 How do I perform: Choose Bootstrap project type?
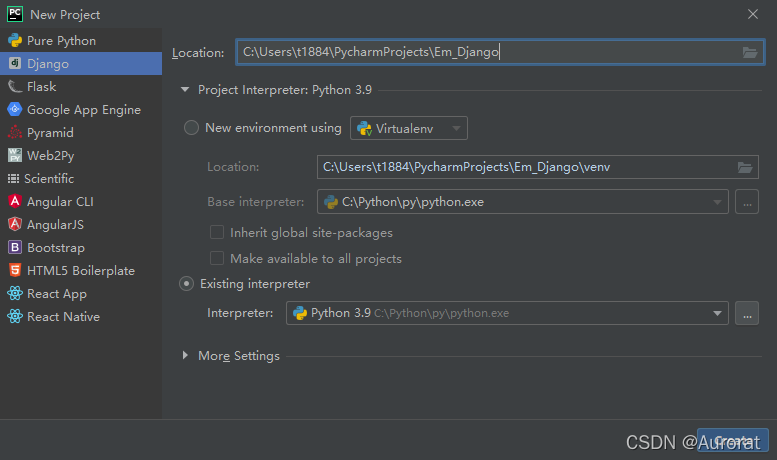(81, 247)
